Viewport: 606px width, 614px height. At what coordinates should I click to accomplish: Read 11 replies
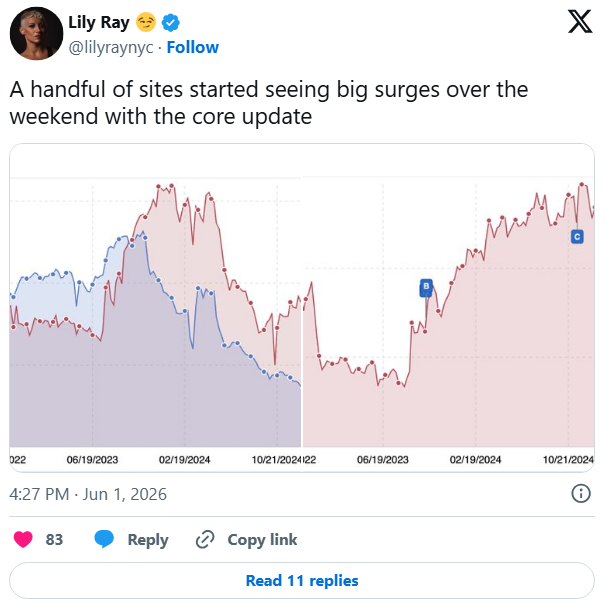click(302, 580)
